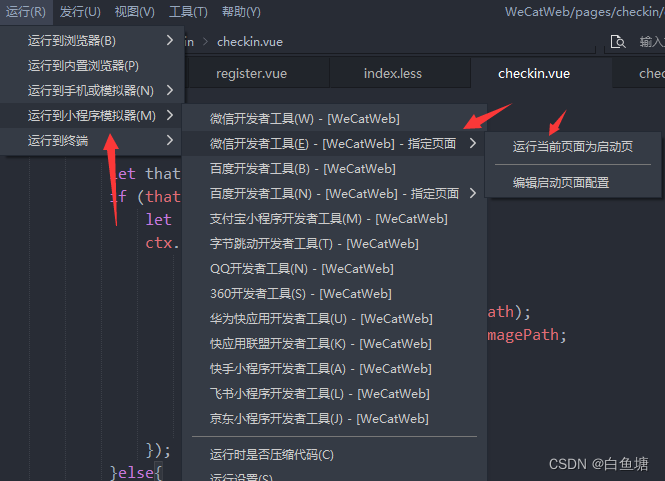Viewport: 665px width, 481px height.
Task: Expand arrow beside 微信开发者工具(E) 指定页面
Action: coord(473,143)
